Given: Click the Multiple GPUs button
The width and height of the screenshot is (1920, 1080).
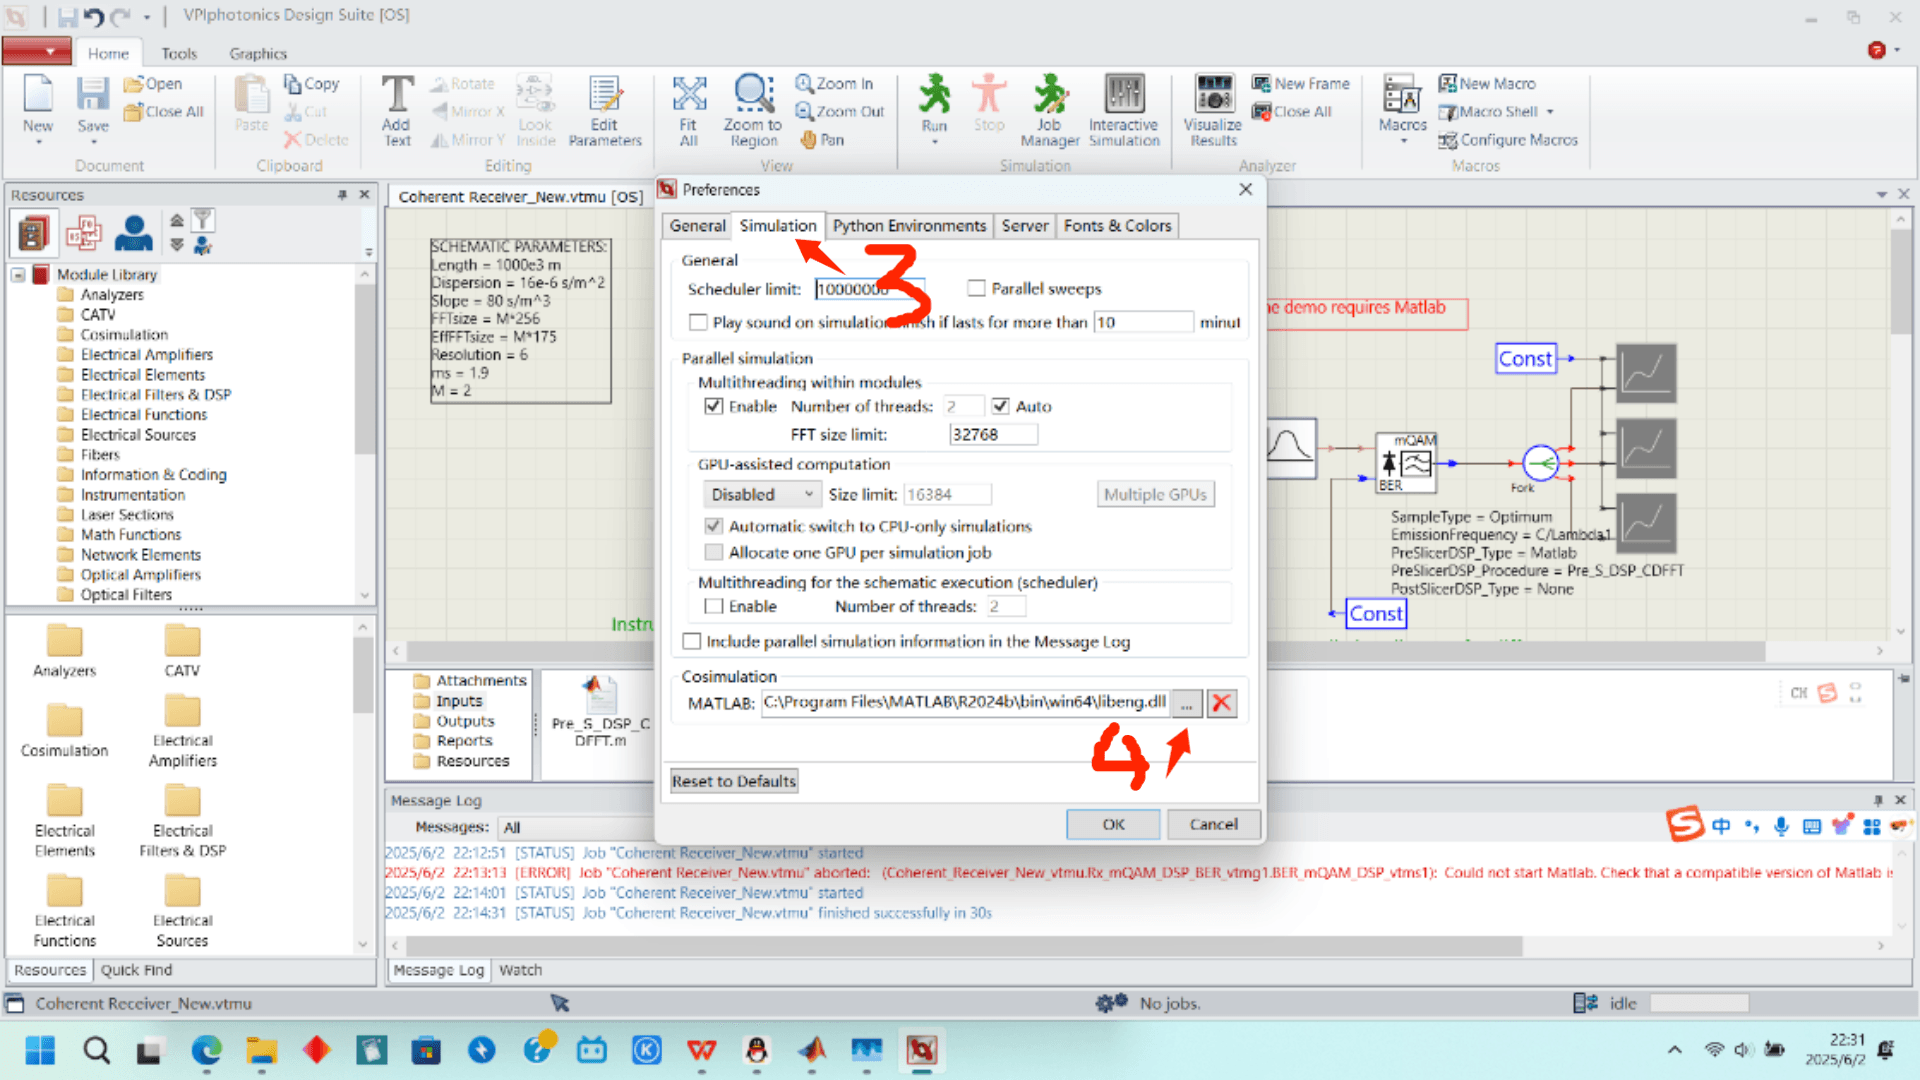Looking at the screenshot, I should [1155, 493].
